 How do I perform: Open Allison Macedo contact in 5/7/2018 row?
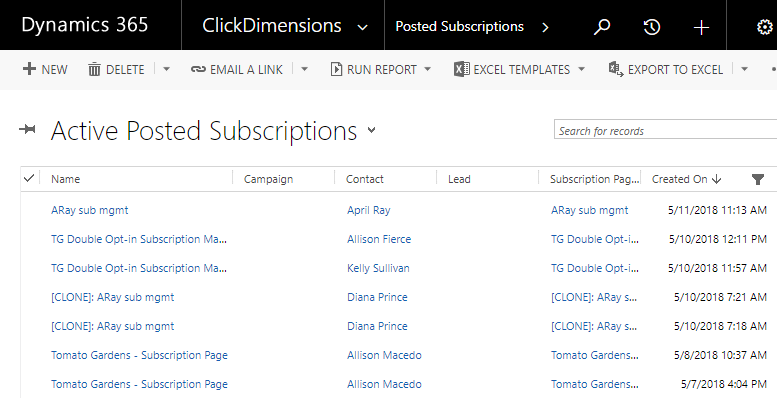[x=384, y=384]
